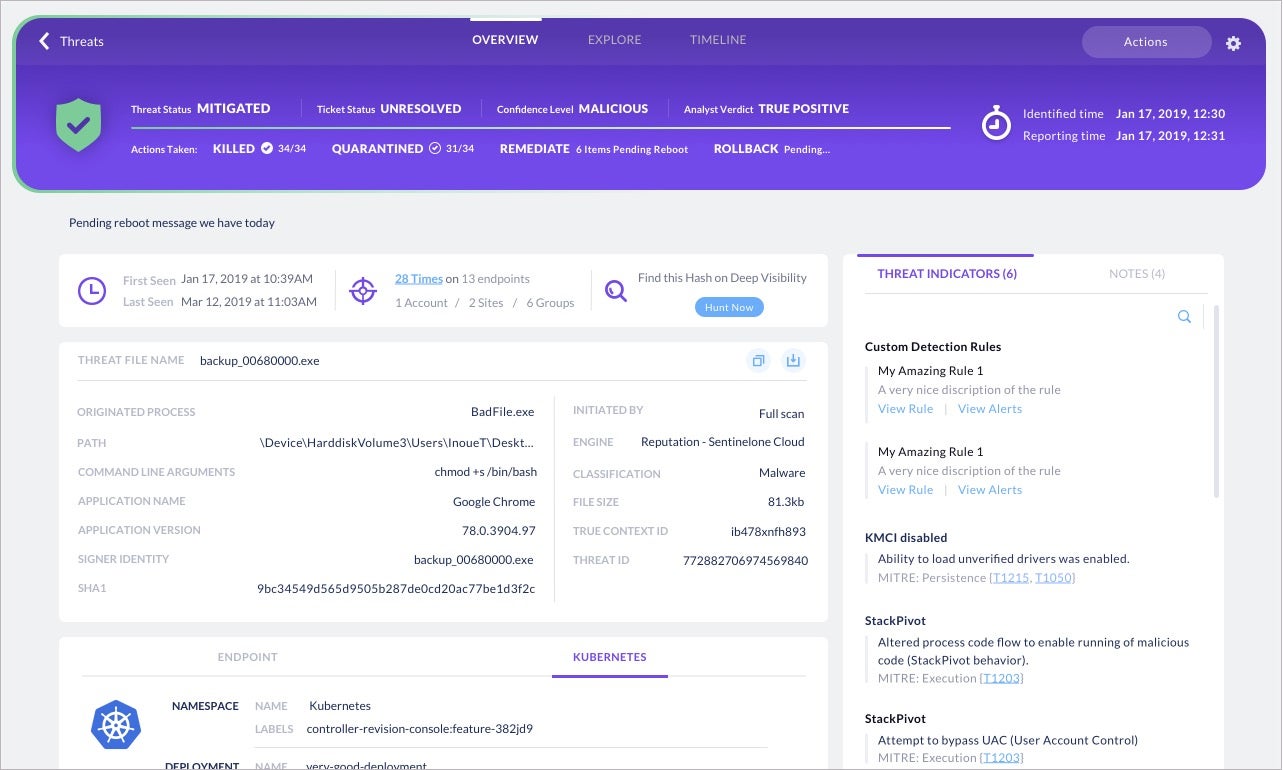Image resolution: width=1283 pixels, height=770 pixels.
Task: Switch to the EXPLORE tab
Action: click(x=614, y=40)
